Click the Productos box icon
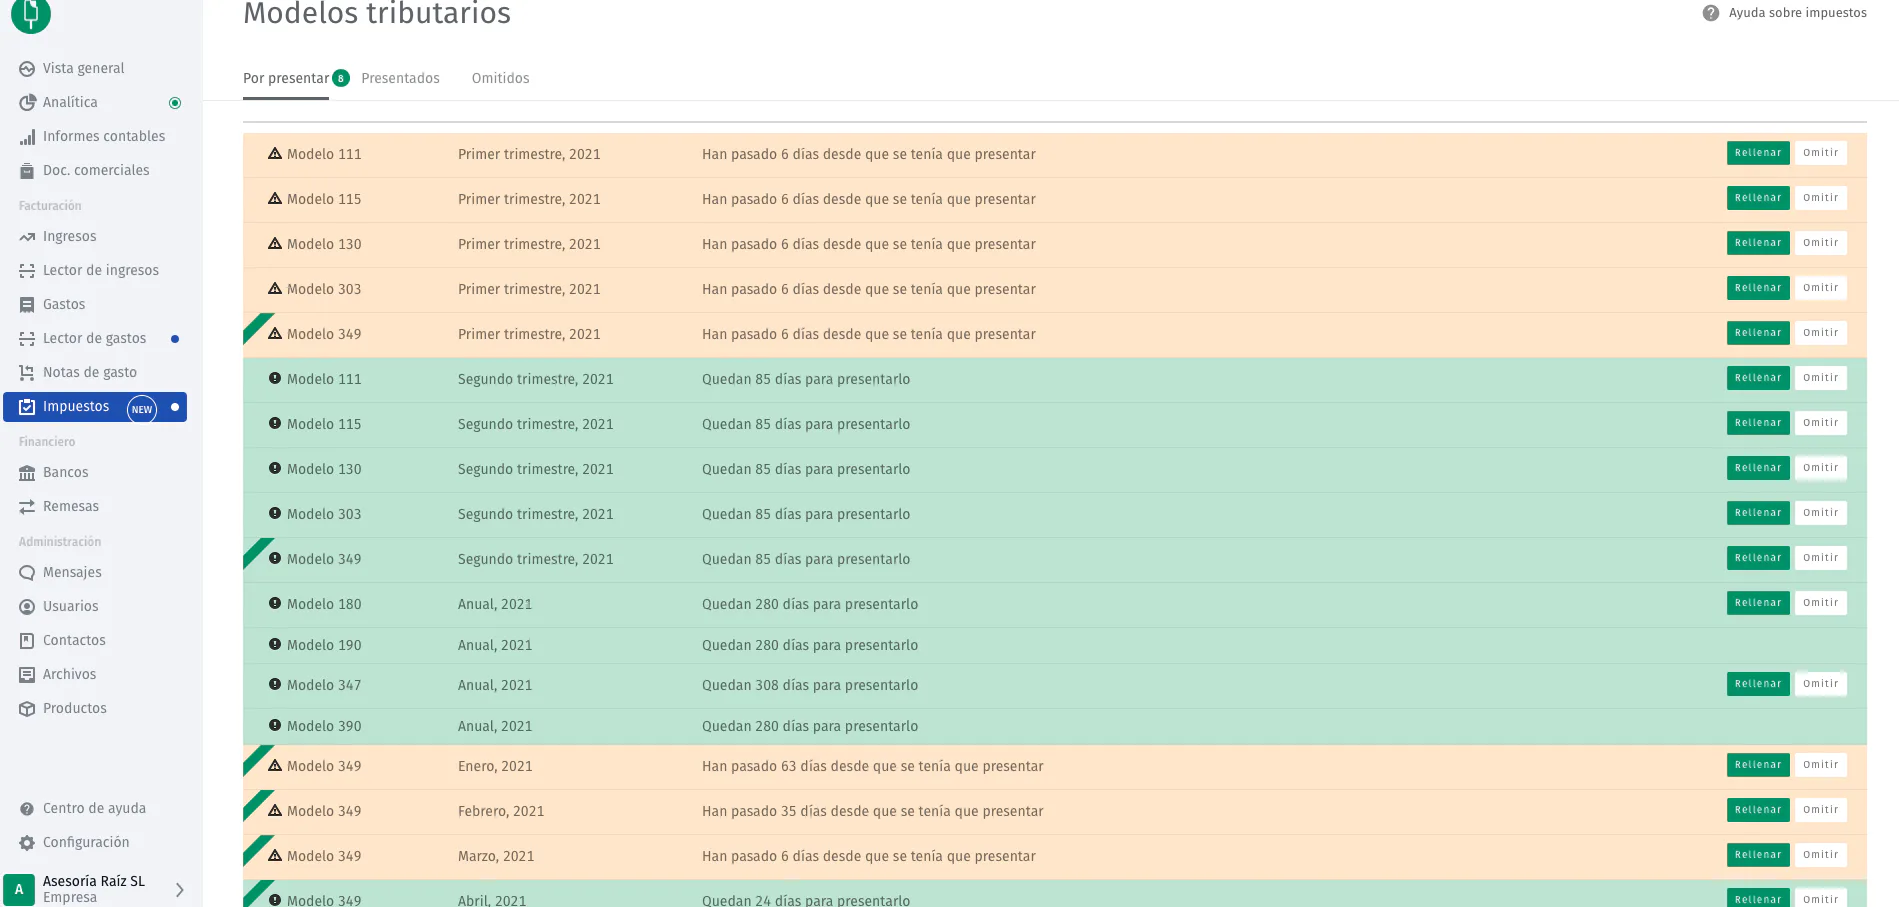The height and width of the screenshot is (907, 1899). pos(27,709)
